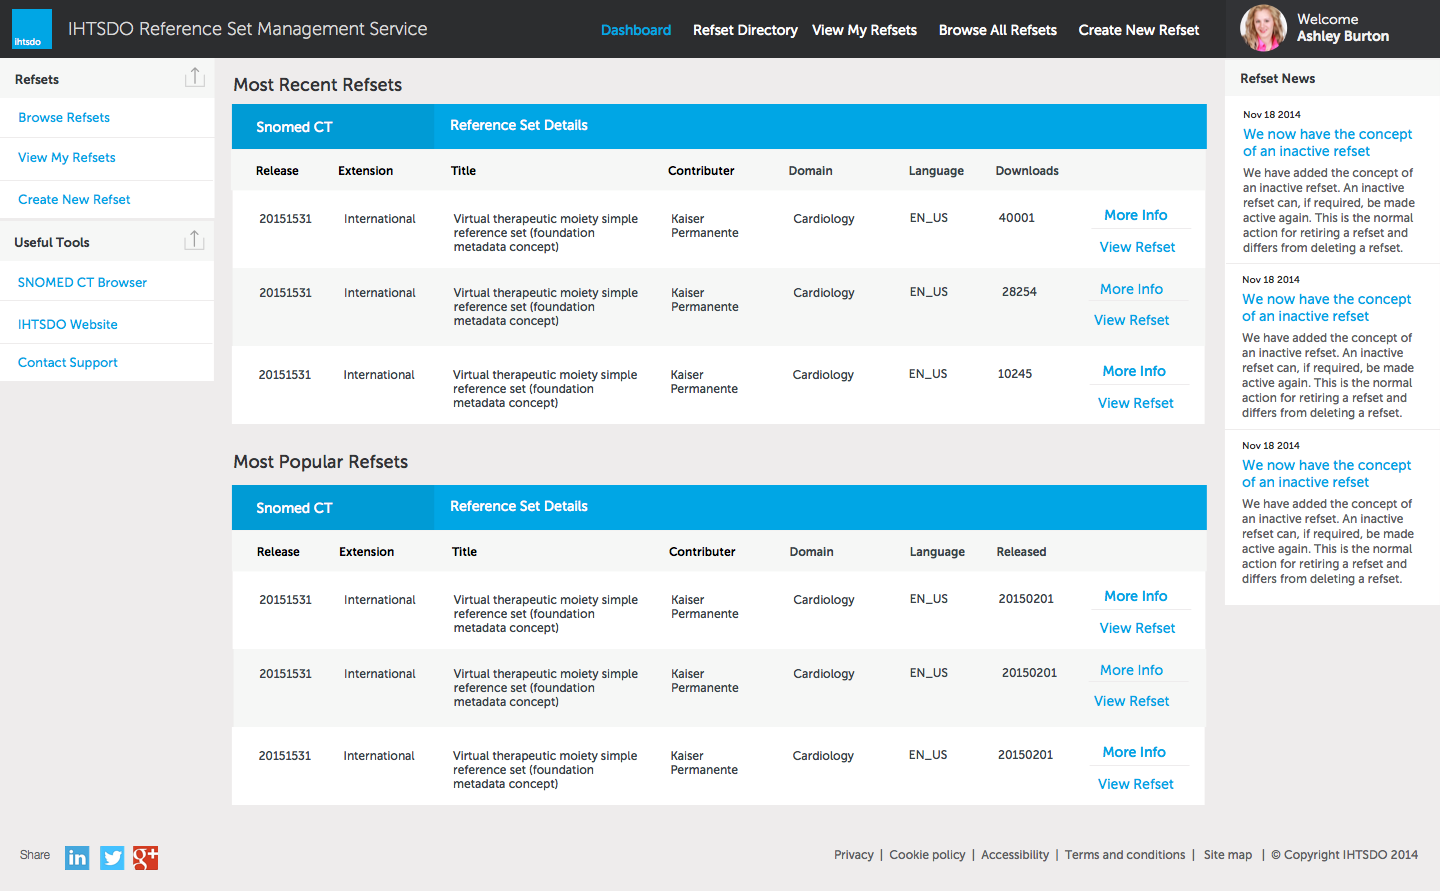The width and height of the screenshot is (1440, 891).
Task: Click Domain header in Most Popular table
Action: 811,552
